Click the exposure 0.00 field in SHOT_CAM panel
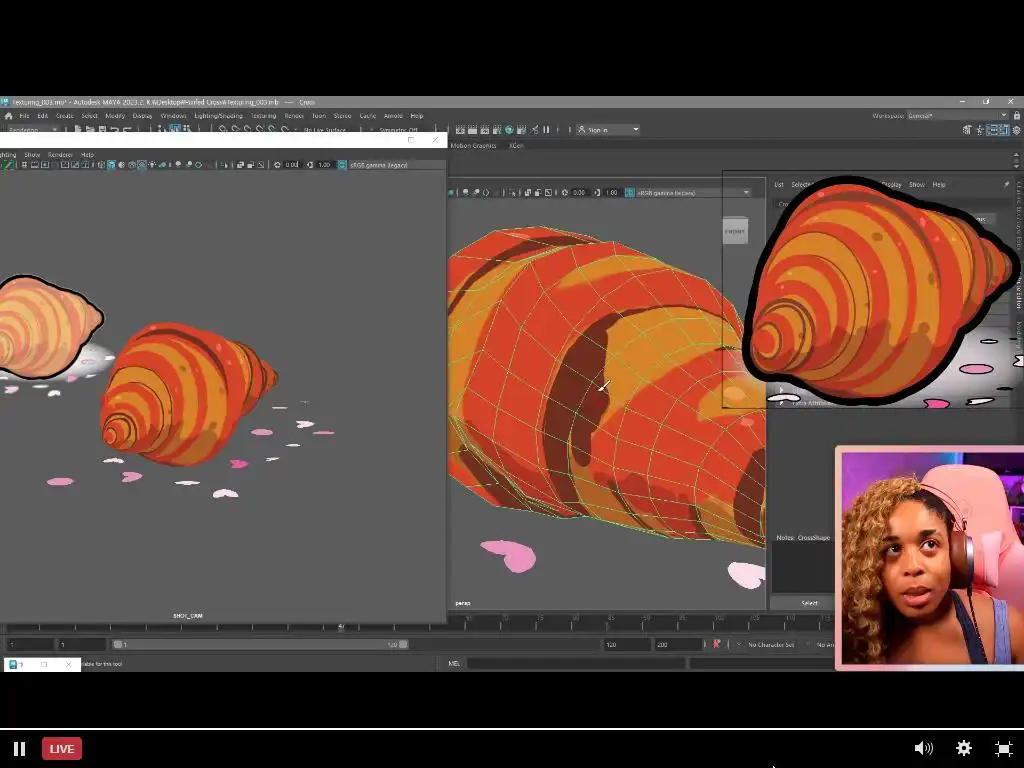1024x768 pixels. point(291,165)
